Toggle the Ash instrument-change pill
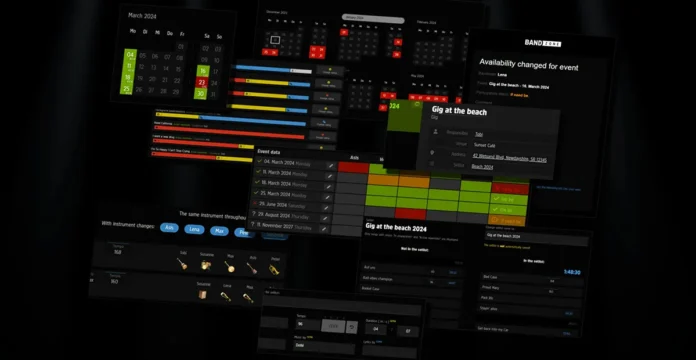Viewport: 696px width, 360px height. pyautogui.click(x=169, y=228)
